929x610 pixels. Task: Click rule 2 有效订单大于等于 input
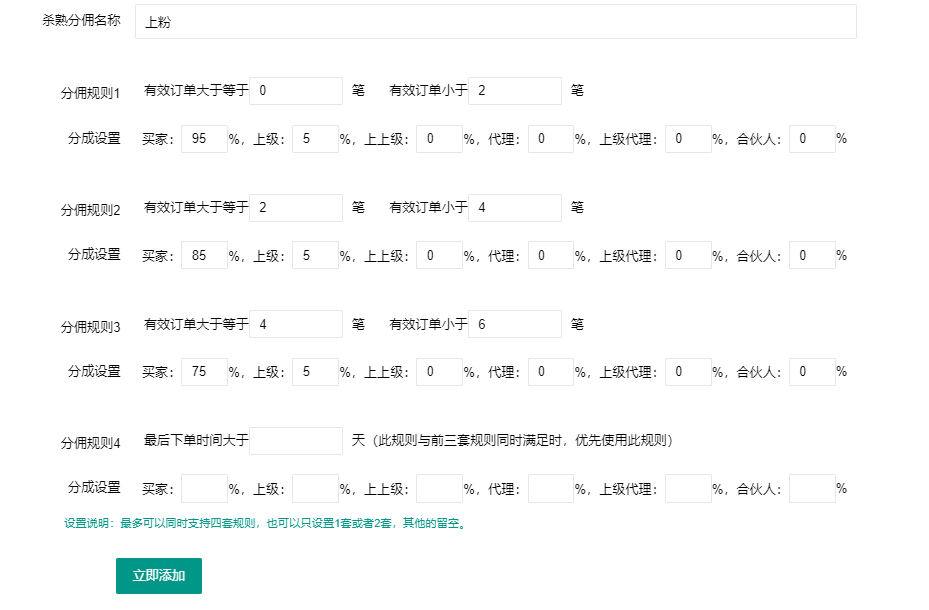[x=296, y=208]
